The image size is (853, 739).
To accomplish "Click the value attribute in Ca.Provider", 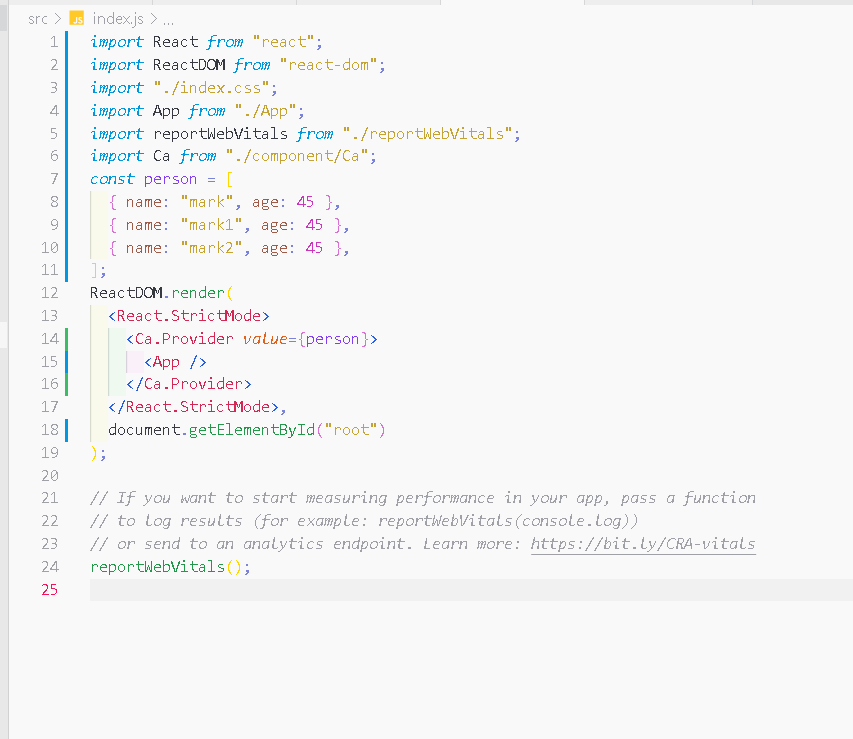I will click(x=265, y=338).
